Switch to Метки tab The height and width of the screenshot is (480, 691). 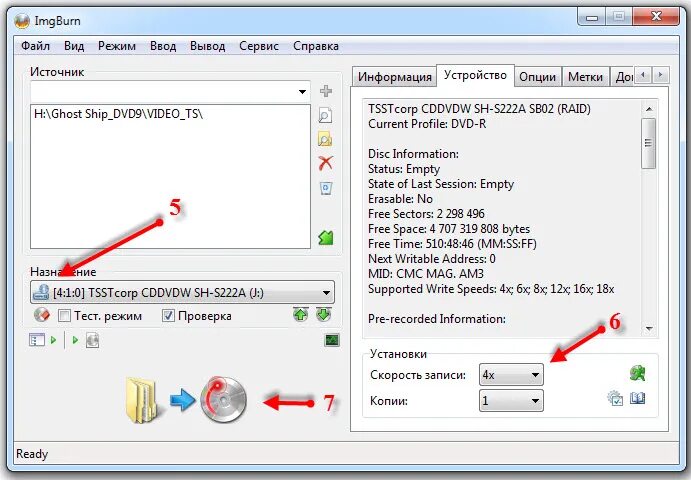click(585, 77)
